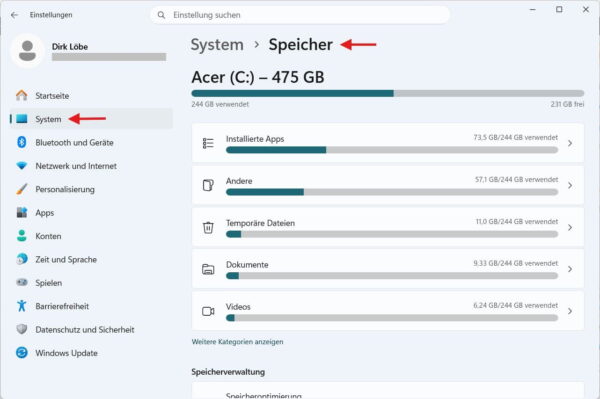Click the System monitor icon
The width and height of the screenshot is (600, 399).
point(22,119)
